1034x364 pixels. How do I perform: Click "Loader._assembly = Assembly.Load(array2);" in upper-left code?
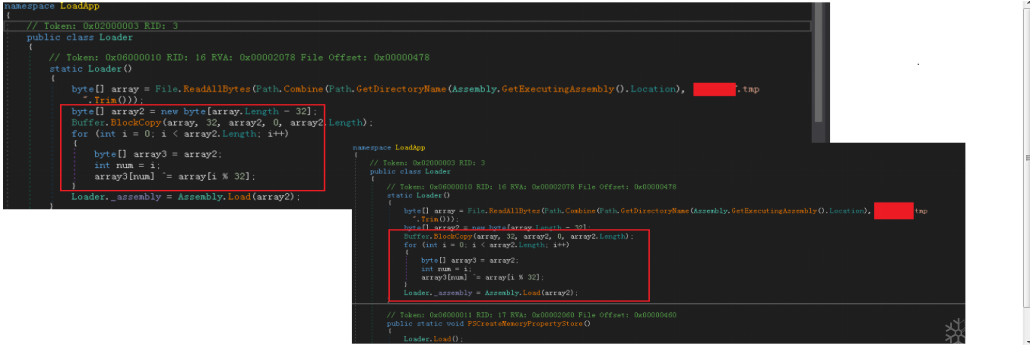186,197
